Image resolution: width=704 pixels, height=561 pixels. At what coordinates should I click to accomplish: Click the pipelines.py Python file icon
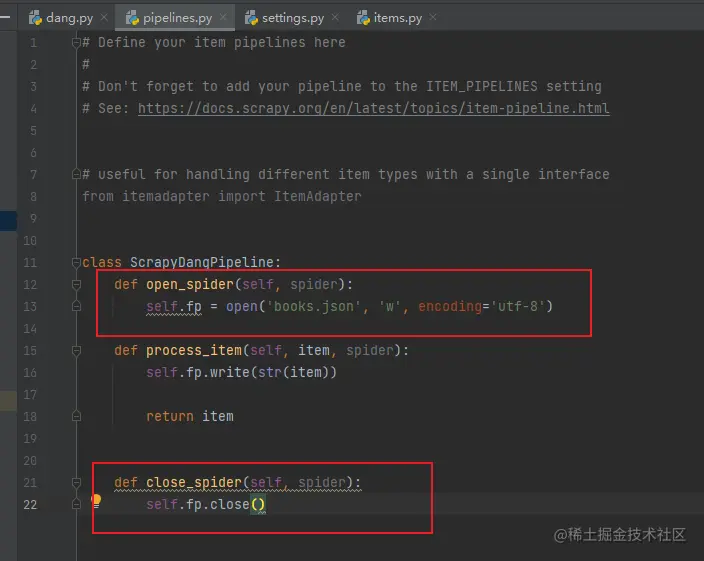pyautogui.click(x=132, y=18)
